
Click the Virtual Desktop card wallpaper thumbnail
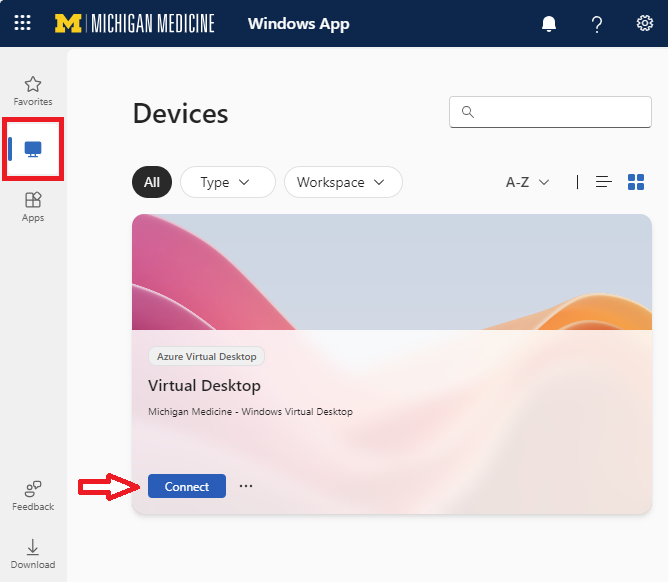pyautogui.click(x=391, y=270)
